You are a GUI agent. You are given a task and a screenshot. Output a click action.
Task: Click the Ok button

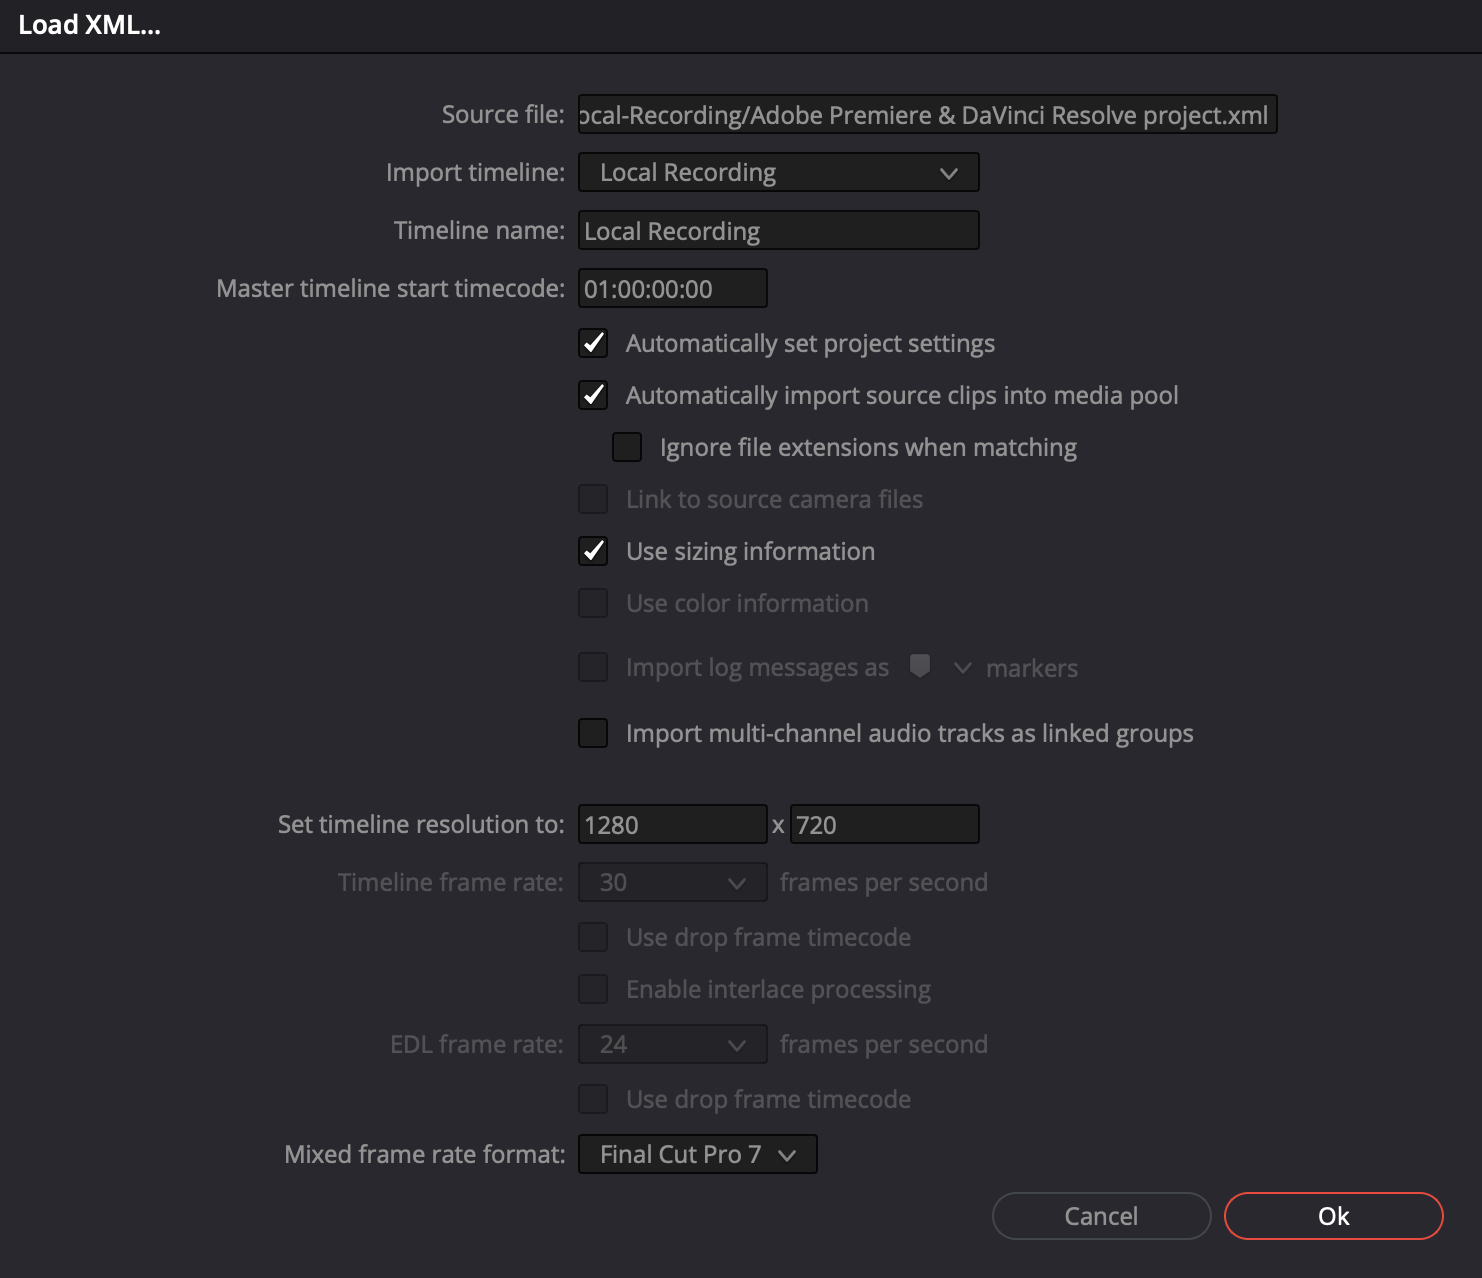coord(1333,1216)
